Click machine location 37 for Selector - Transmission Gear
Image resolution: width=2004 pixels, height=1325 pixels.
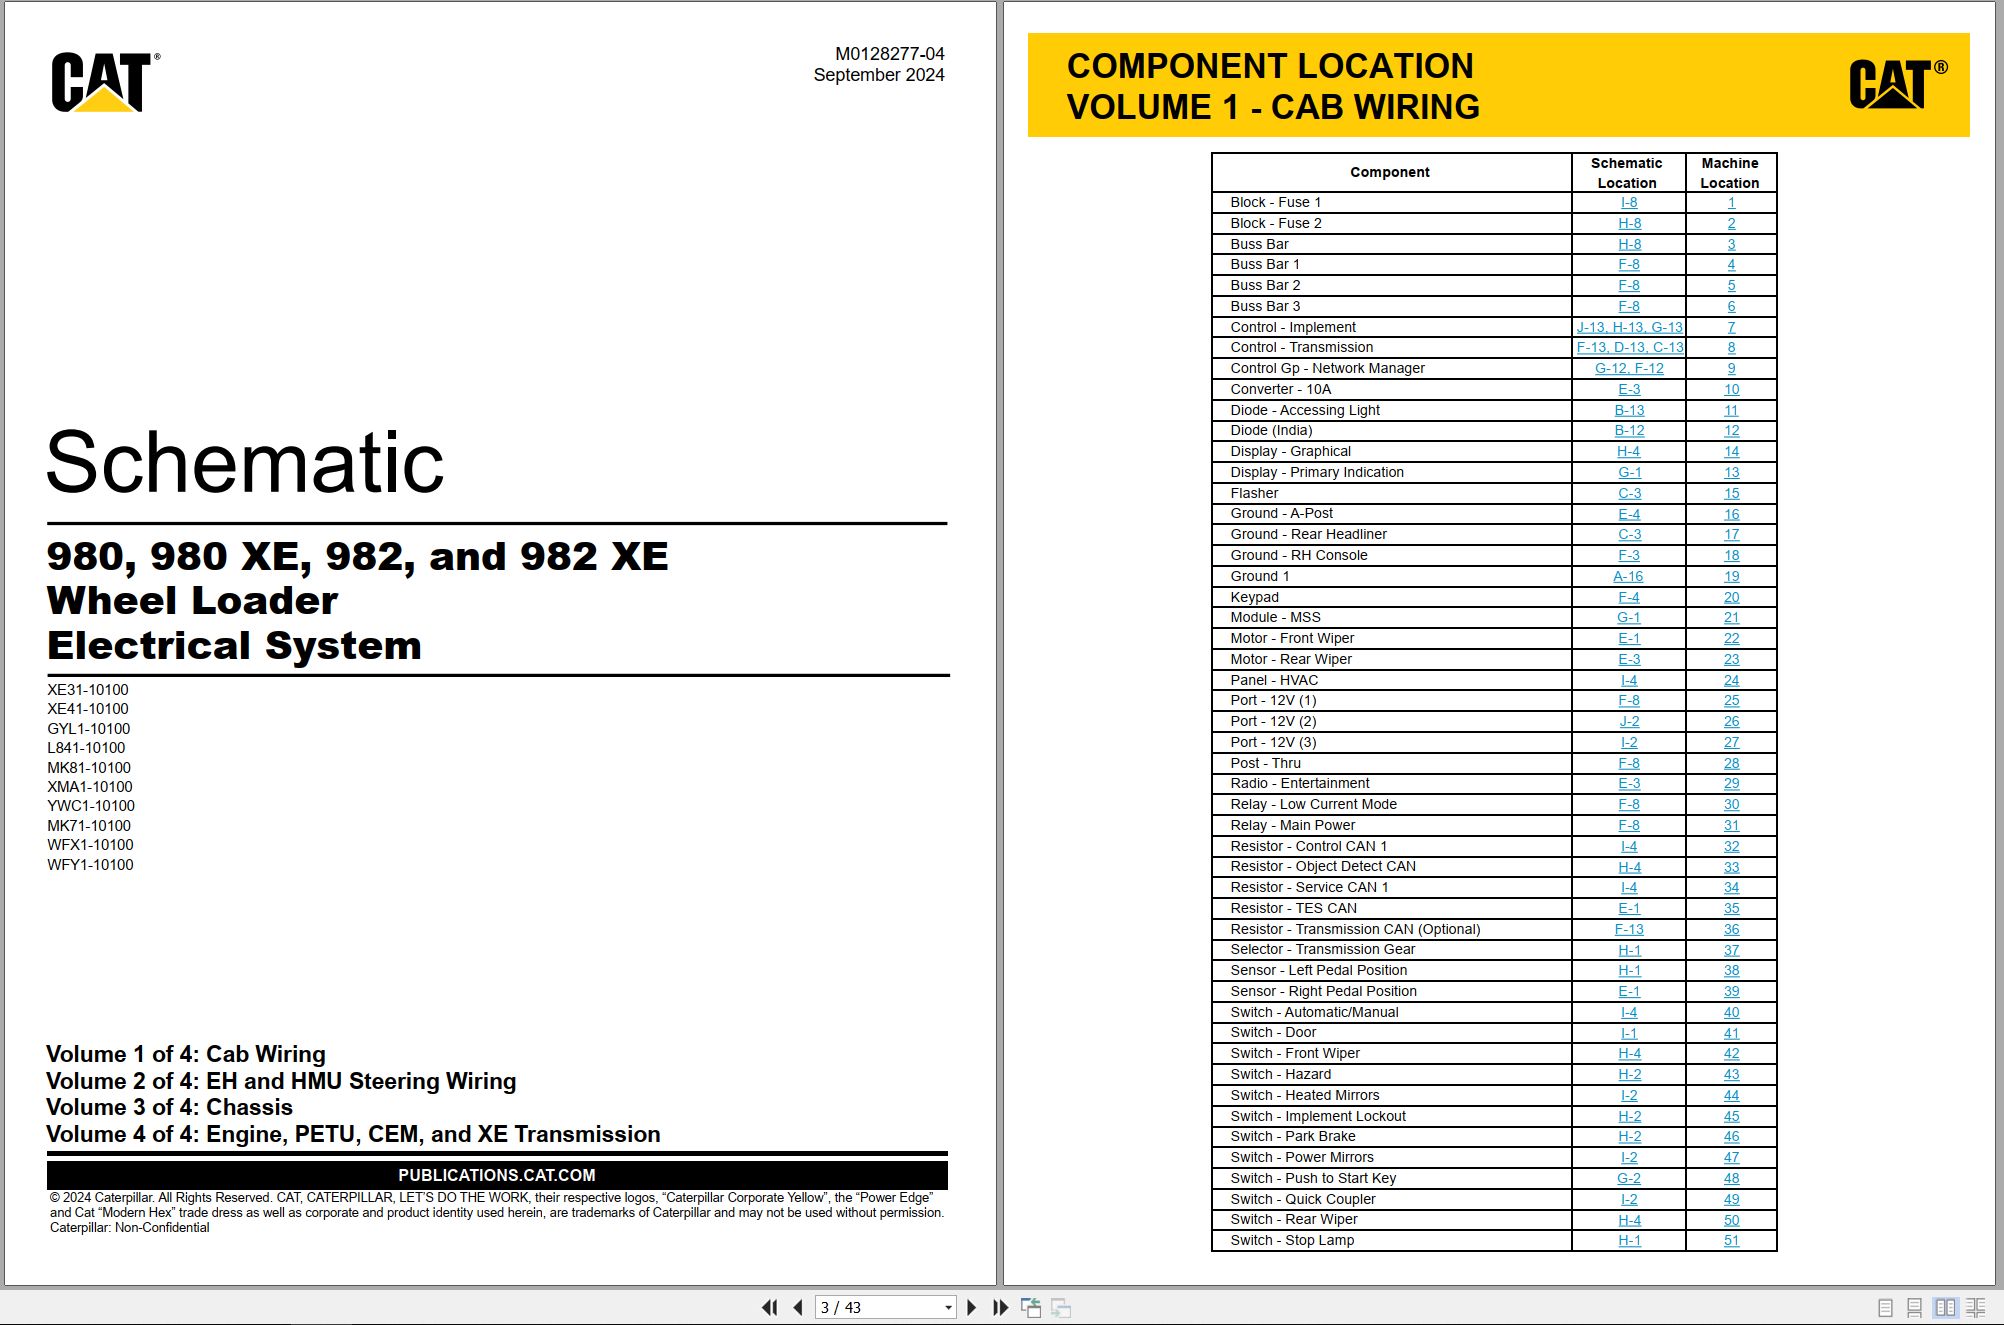coord(1731,950)
